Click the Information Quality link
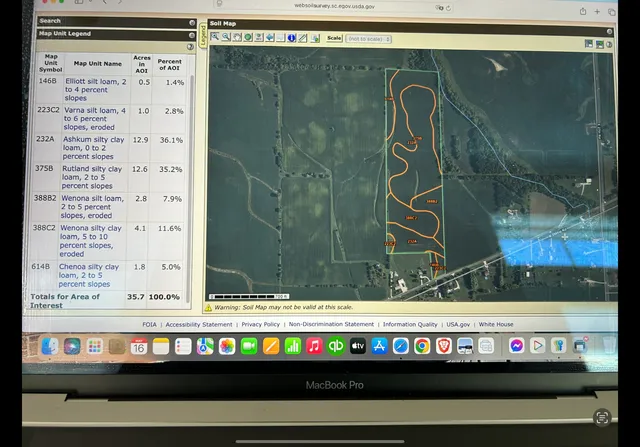Screen dimensions: 640x447 tap(410, 324)
